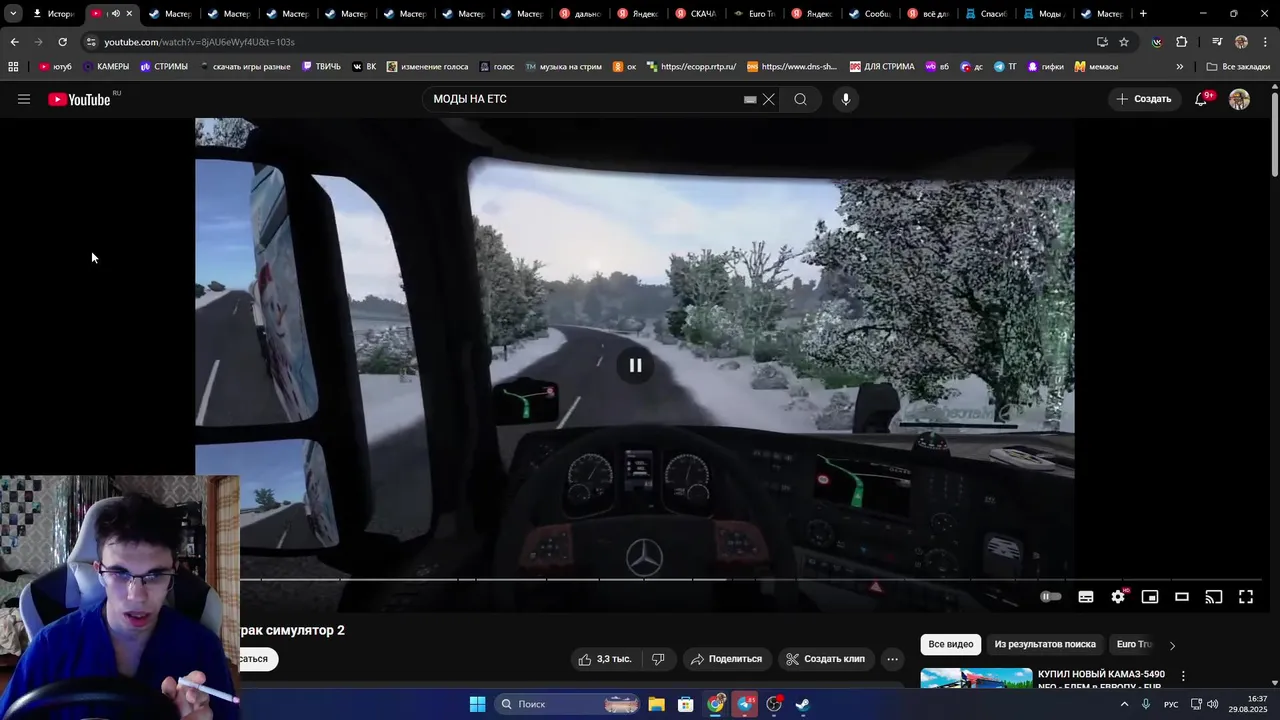This screenshot has width=1280, height=720.
Task: Open Telegram from the taskbar
Action: click(745, 704)
